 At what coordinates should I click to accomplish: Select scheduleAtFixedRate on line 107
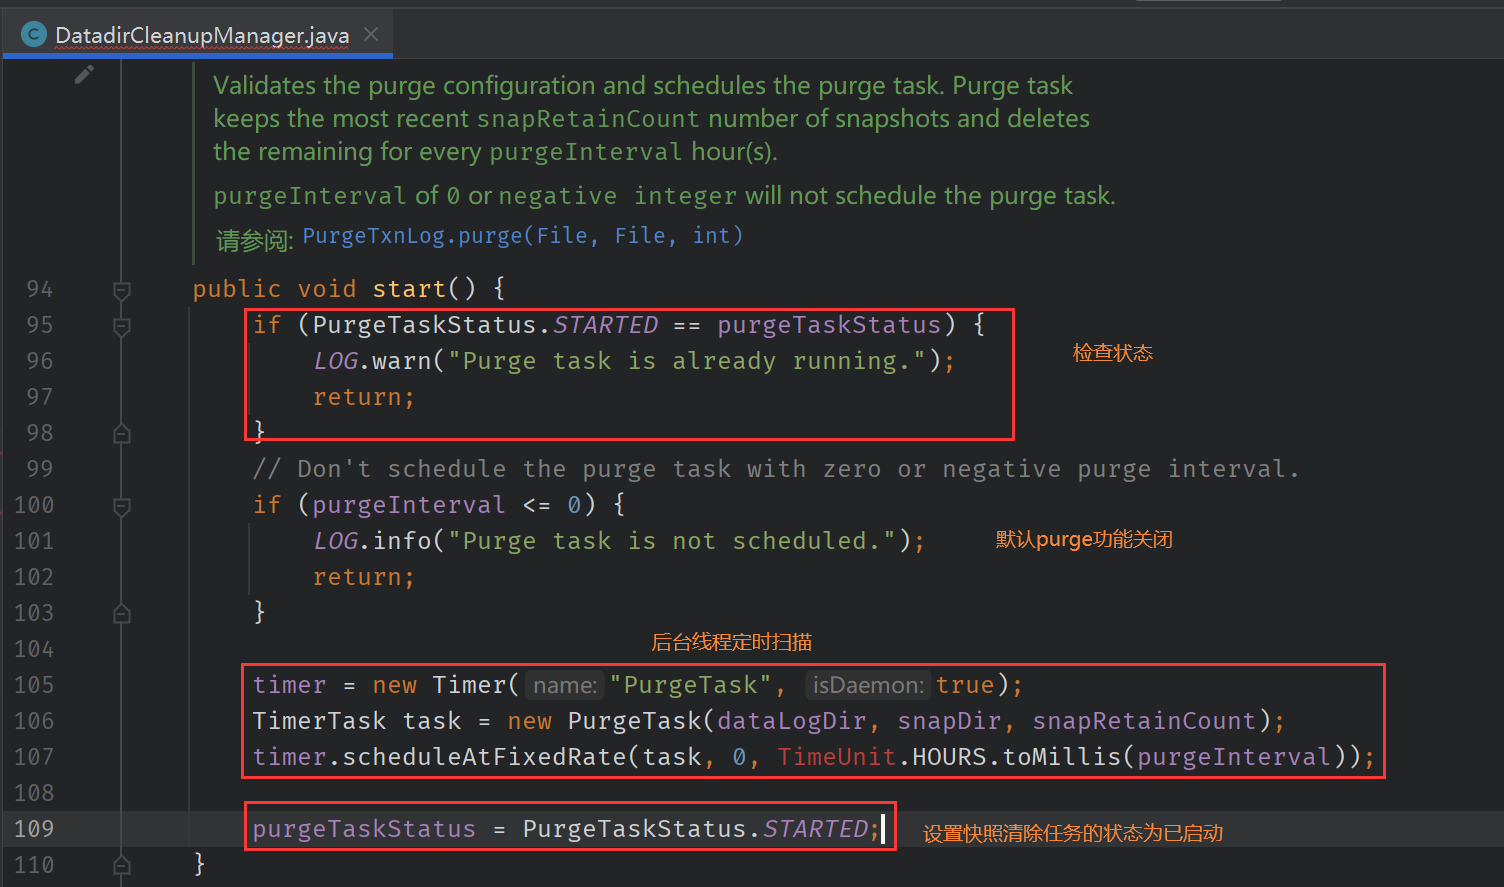[x=485, y=757]
